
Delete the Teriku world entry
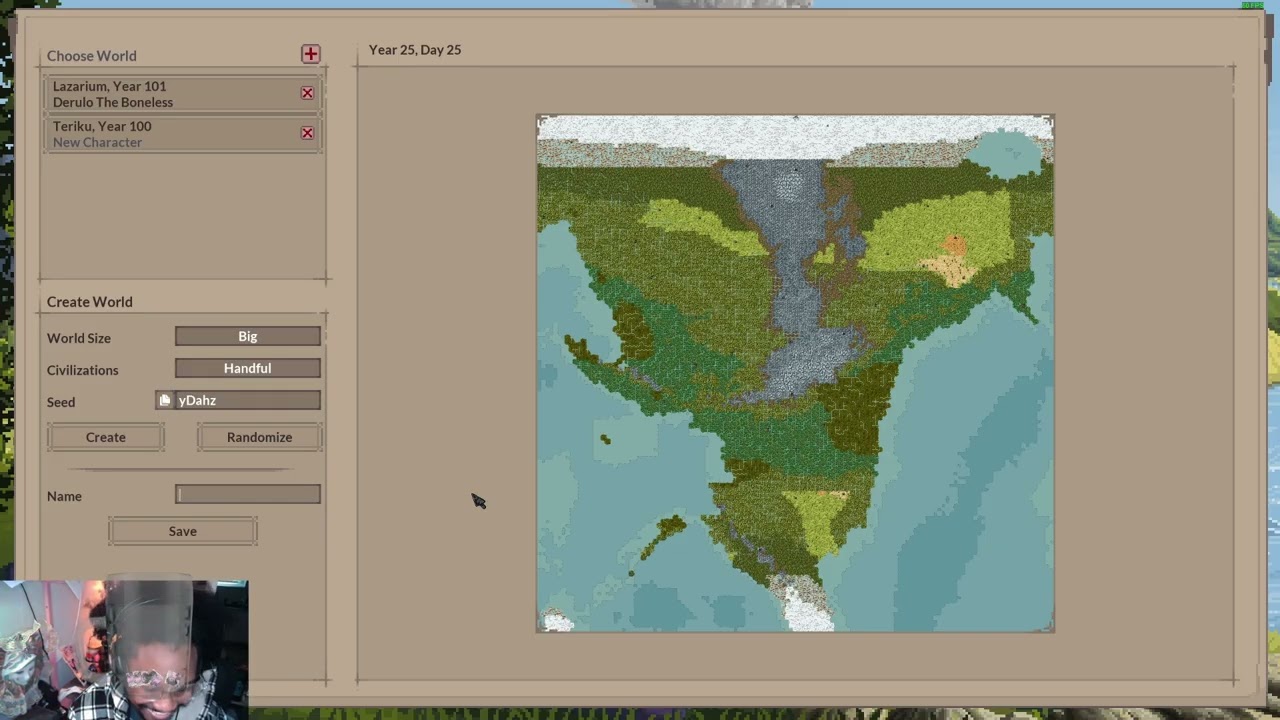pos(307,133)
